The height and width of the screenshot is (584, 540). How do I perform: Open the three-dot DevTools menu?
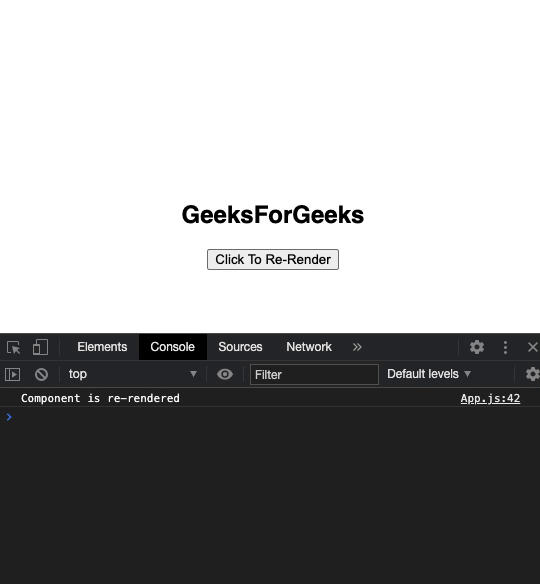tap(505, 347)
